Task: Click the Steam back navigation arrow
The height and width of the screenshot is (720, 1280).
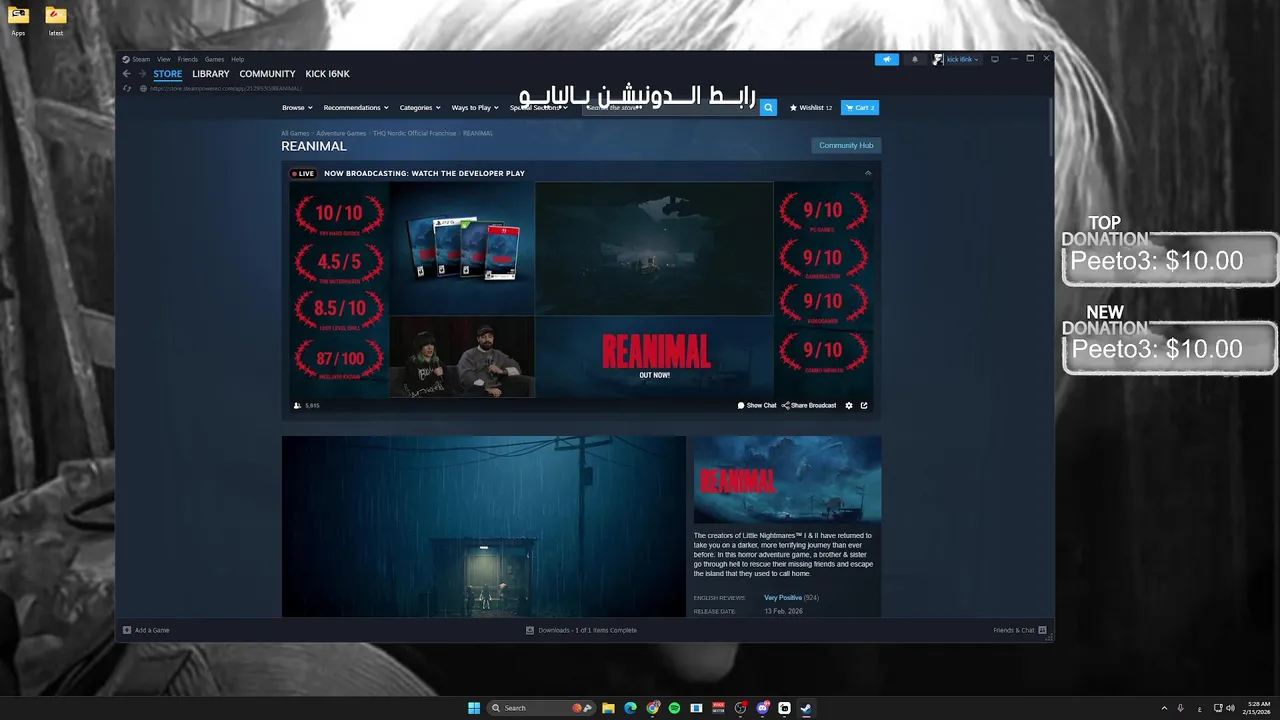Action: pyautogui.click(x=126, y=74)
